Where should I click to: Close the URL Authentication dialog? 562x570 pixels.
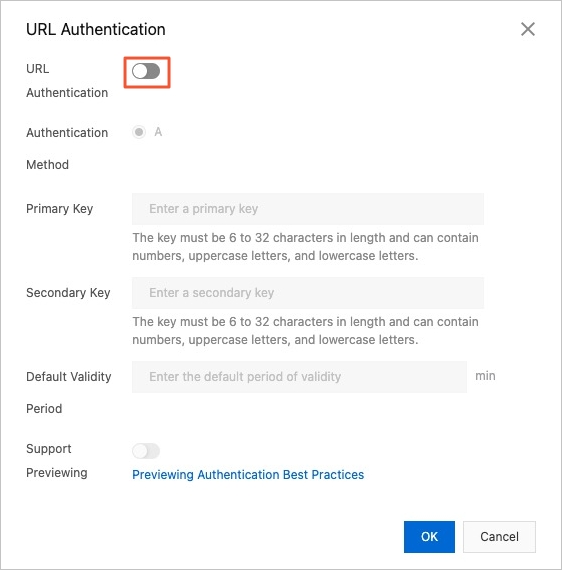pos(527,29)
